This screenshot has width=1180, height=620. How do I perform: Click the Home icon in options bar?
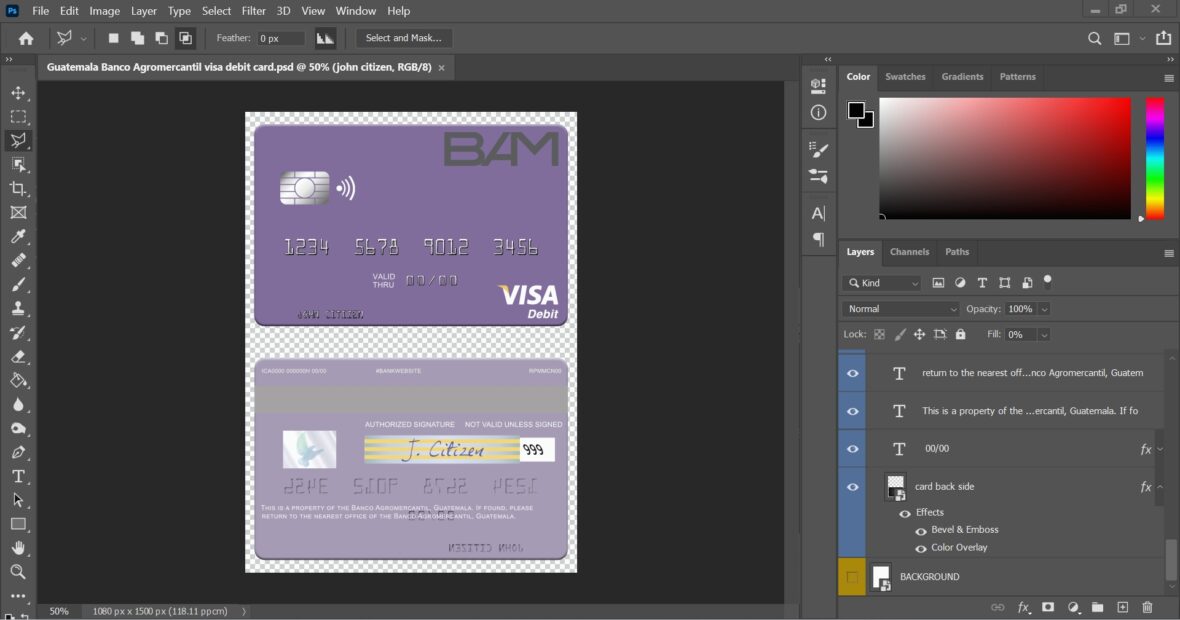pos(26,38)
